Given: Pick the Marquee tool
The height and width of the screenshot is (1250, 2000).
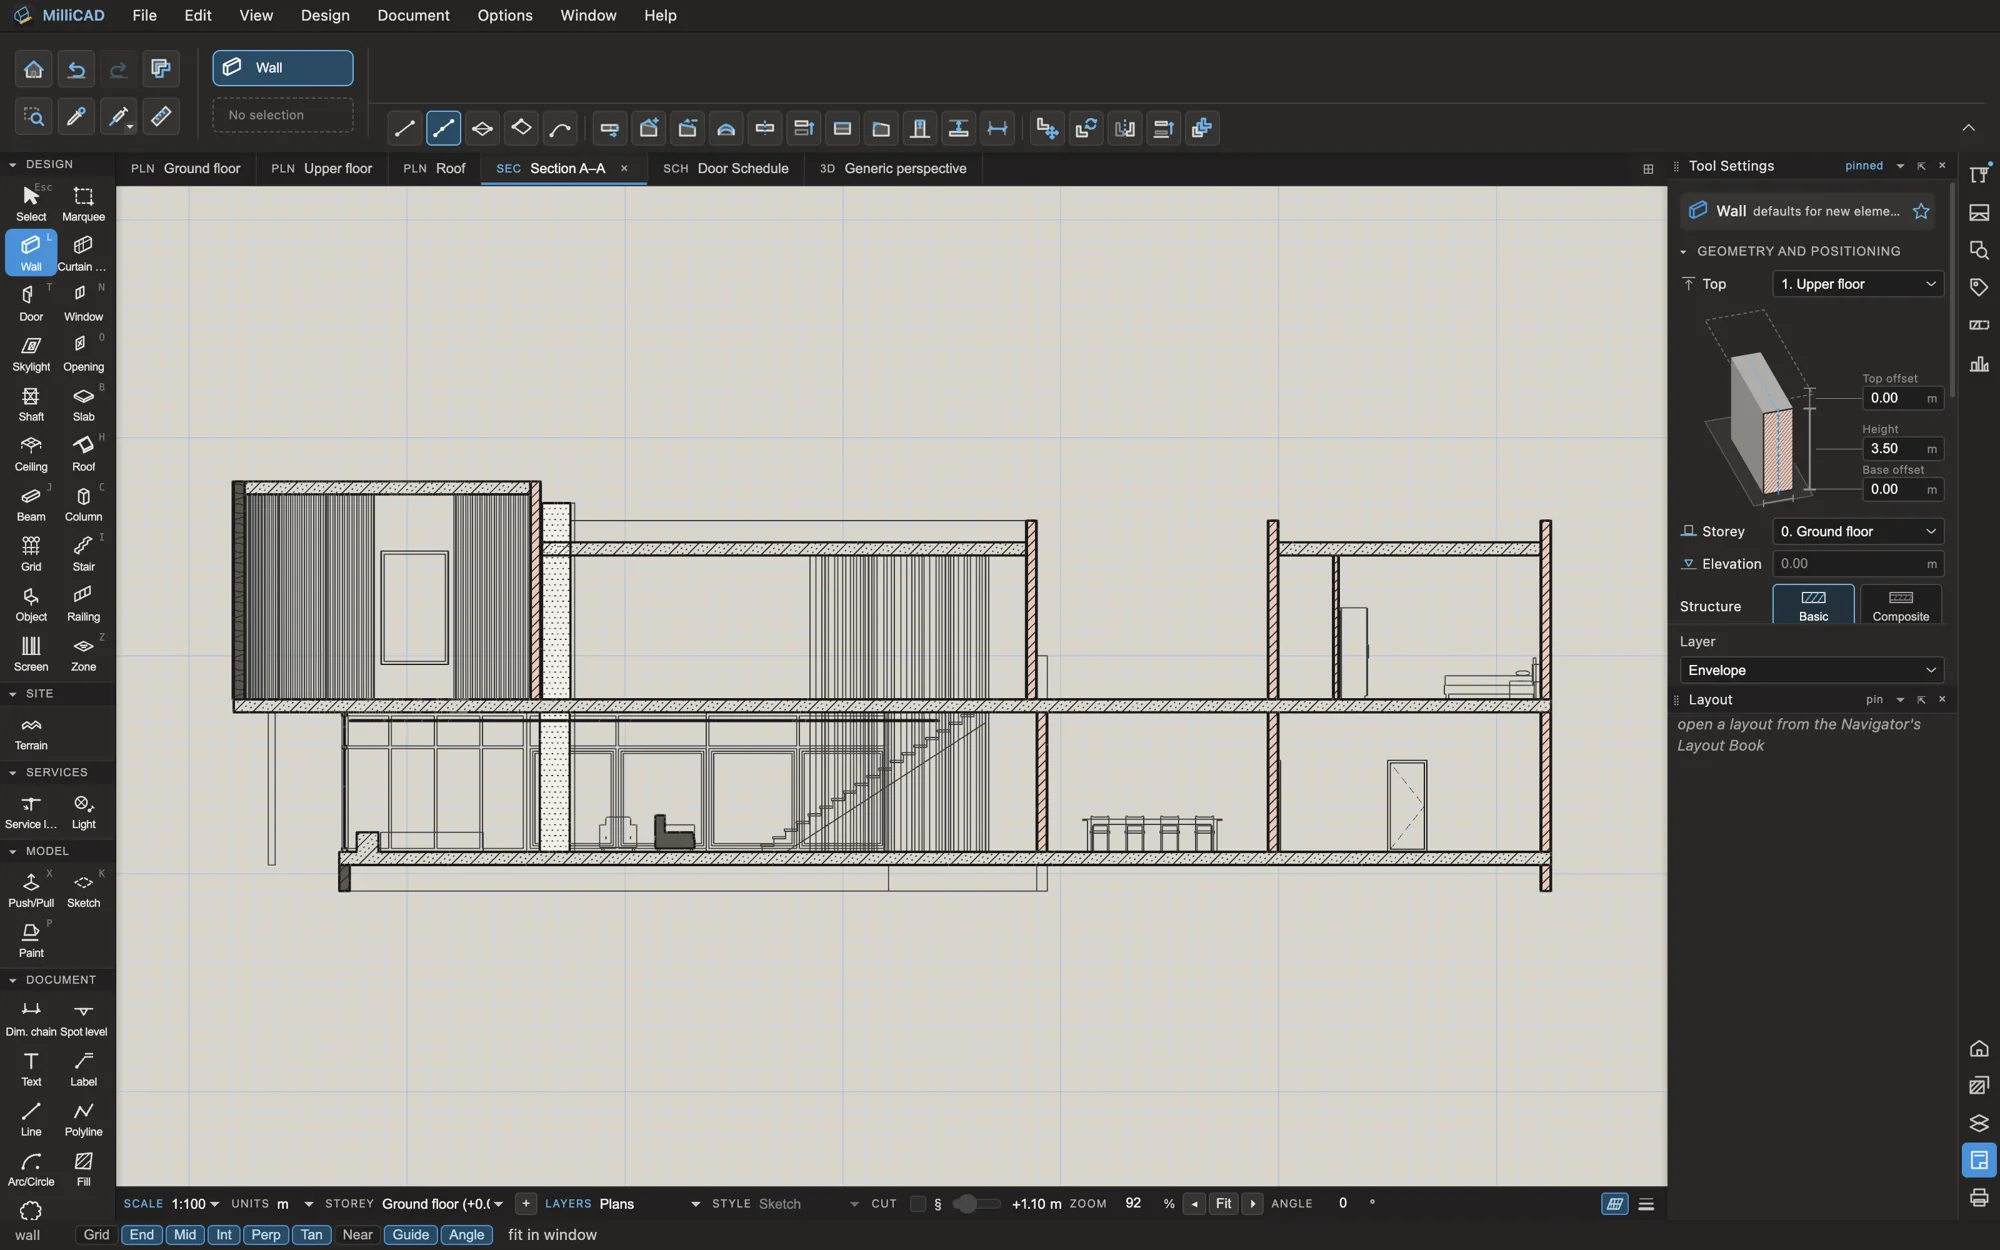Looking at the screenshot, I should pos(83,203).
